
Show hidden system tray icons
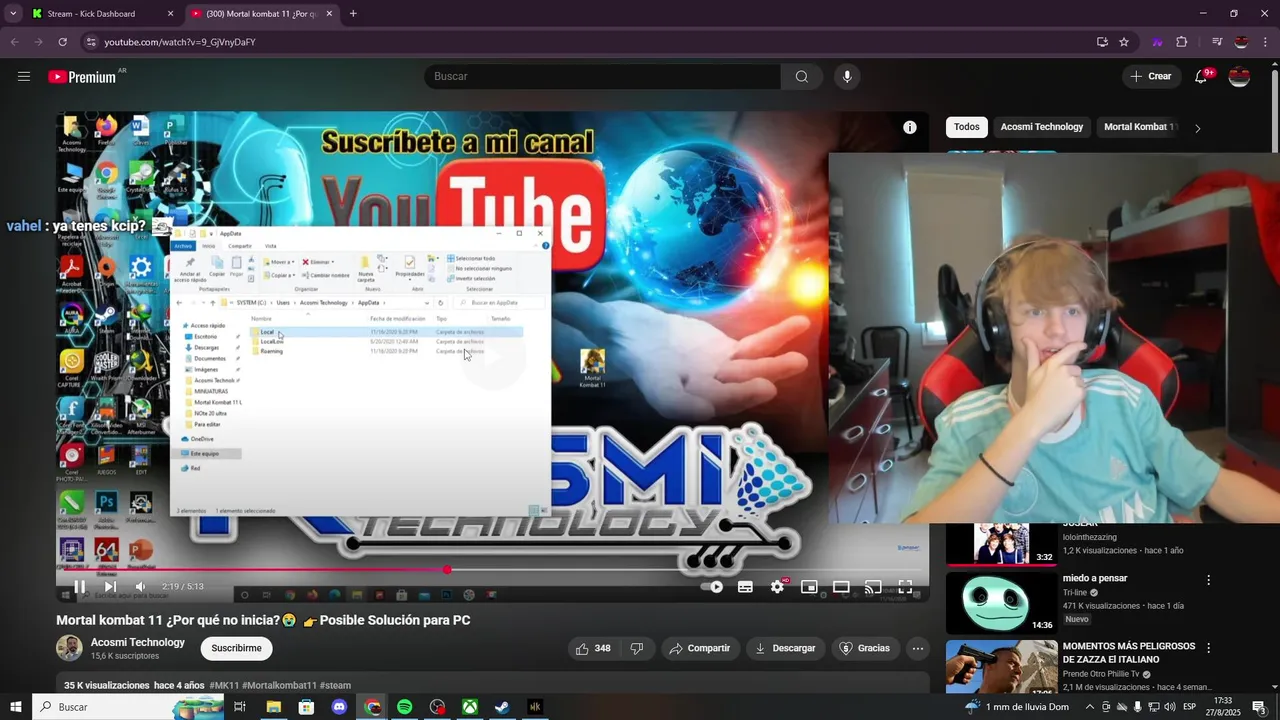[1089, 707]
